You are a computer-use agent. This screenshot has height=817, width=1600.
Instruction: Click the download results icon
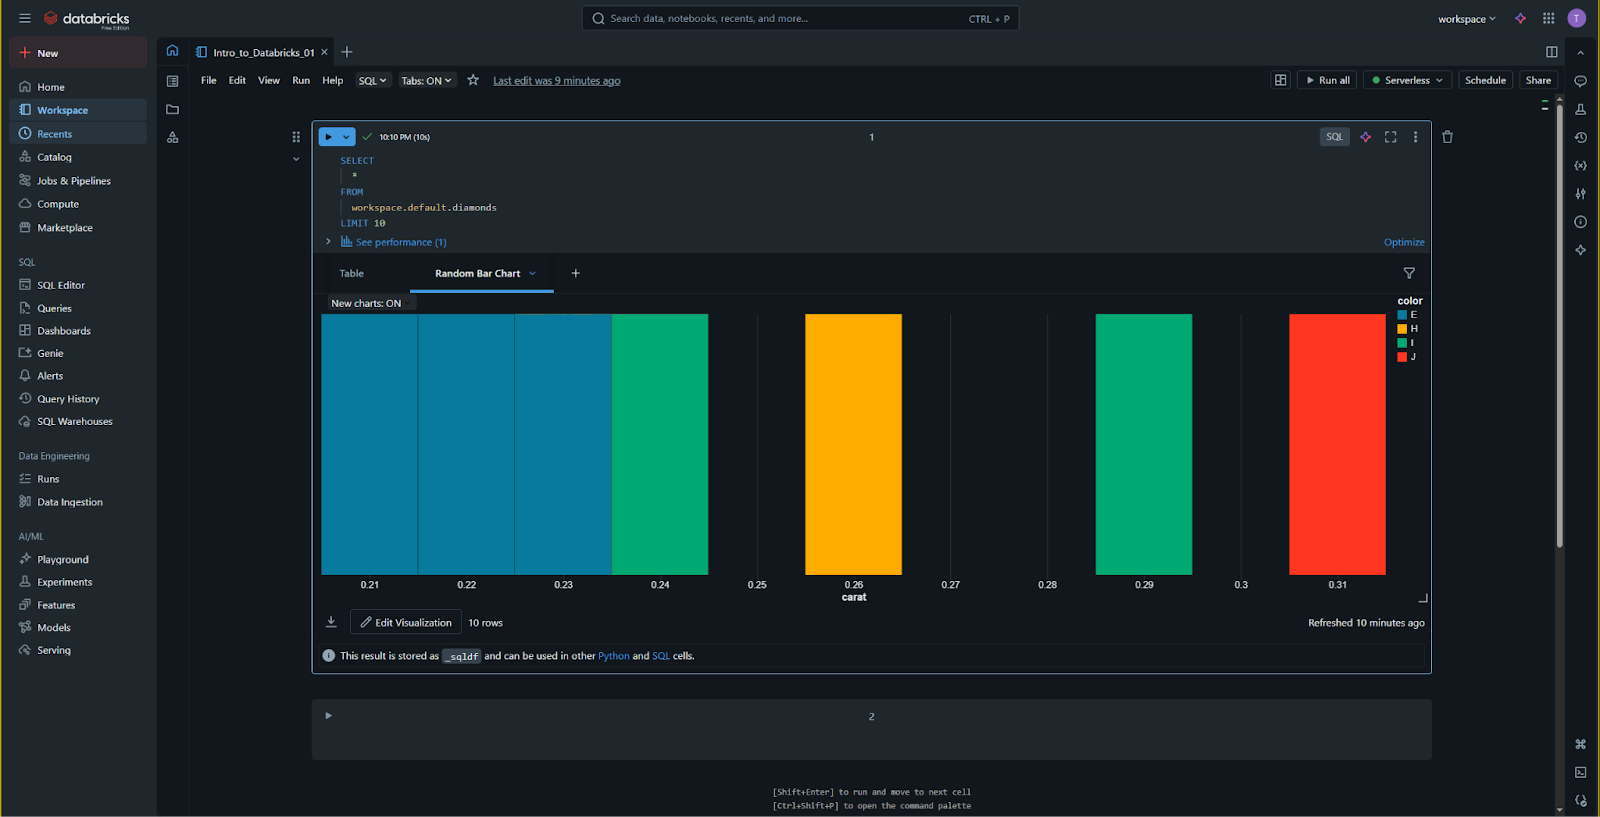click(x=331, y=622)
